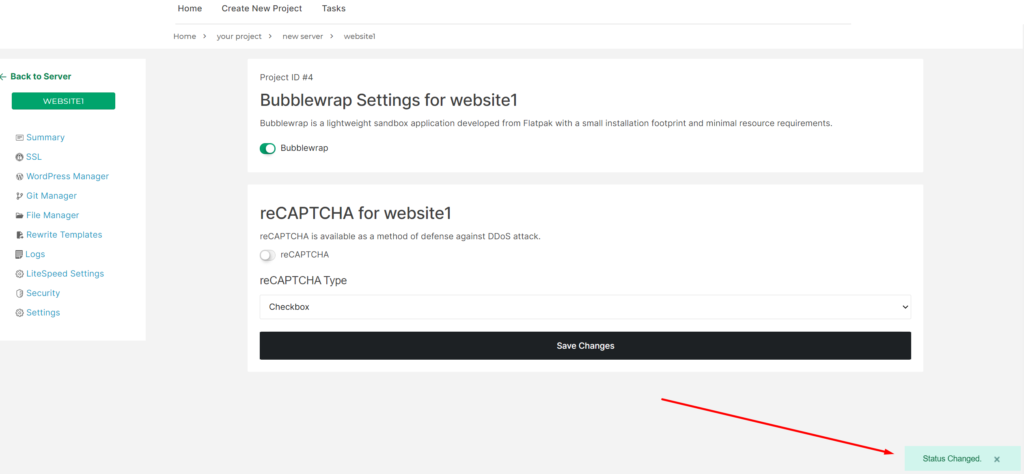1024x474 pixels.
Task: Open the Security sidebar link
Action: click(43, 293)
